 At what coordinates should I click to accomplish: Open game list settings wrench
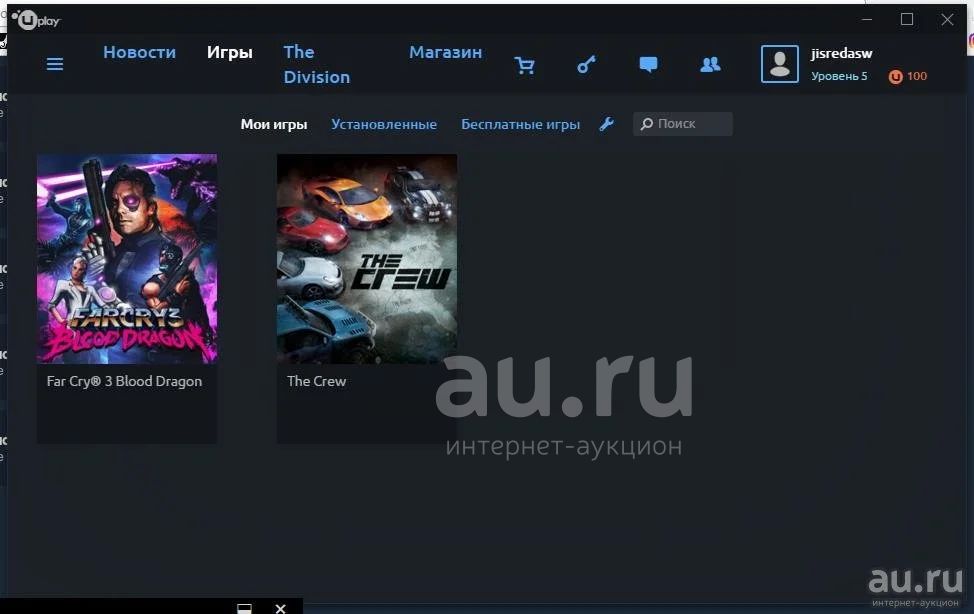(606, 124)
